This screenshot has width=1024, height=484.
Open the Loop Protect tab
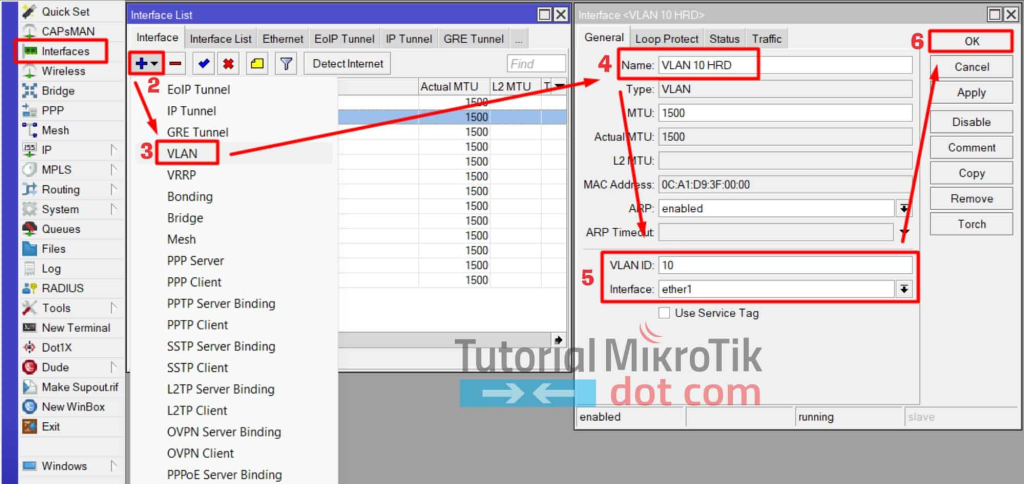667,39
